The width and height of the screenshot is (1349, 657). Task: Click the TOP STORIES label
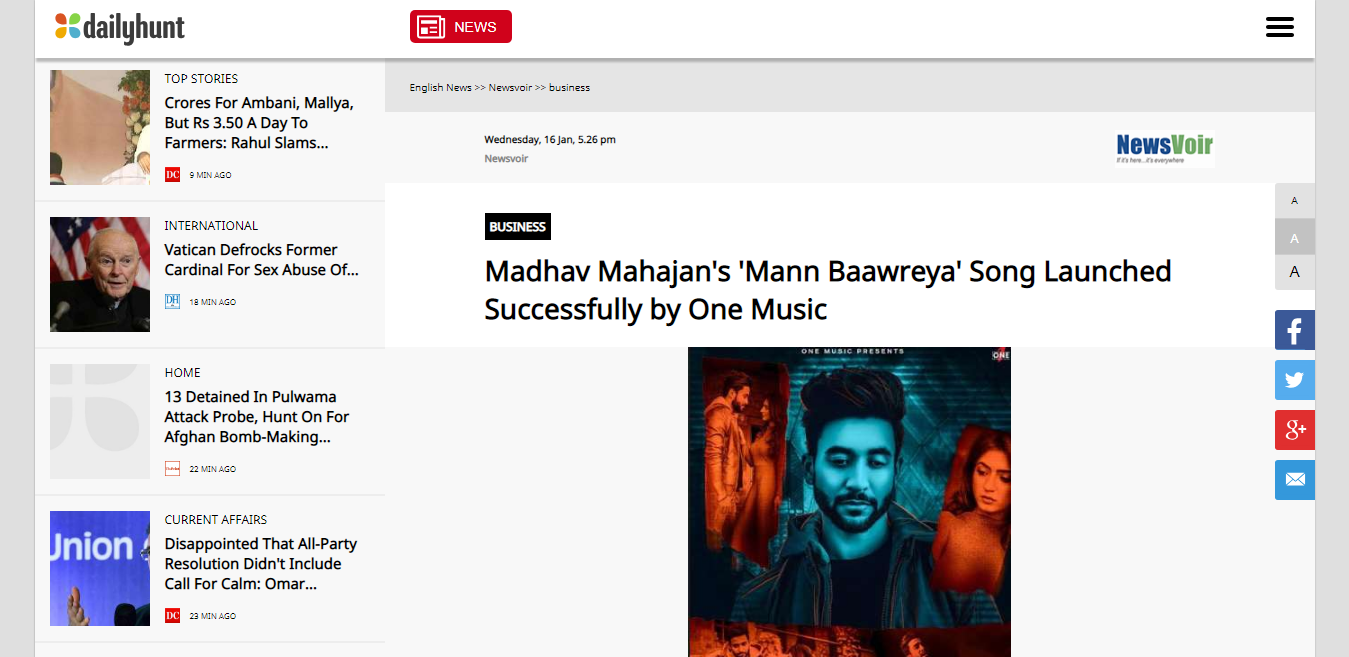coord(201,78)
